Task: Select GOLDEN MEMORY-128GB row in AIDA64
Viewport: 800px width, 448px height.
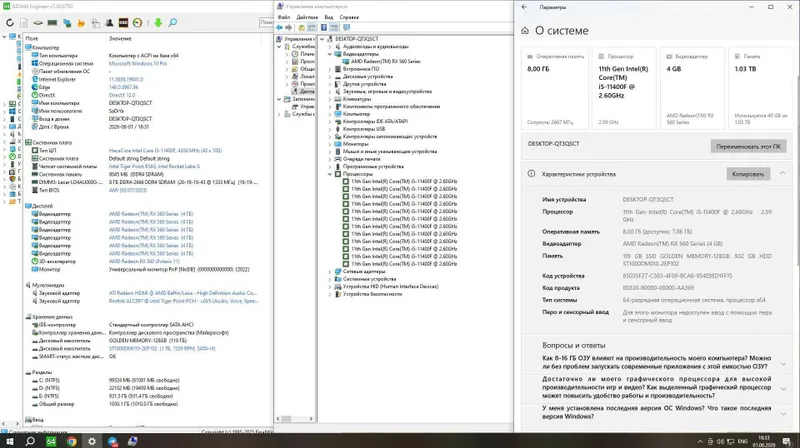Action: click(147, 341)
